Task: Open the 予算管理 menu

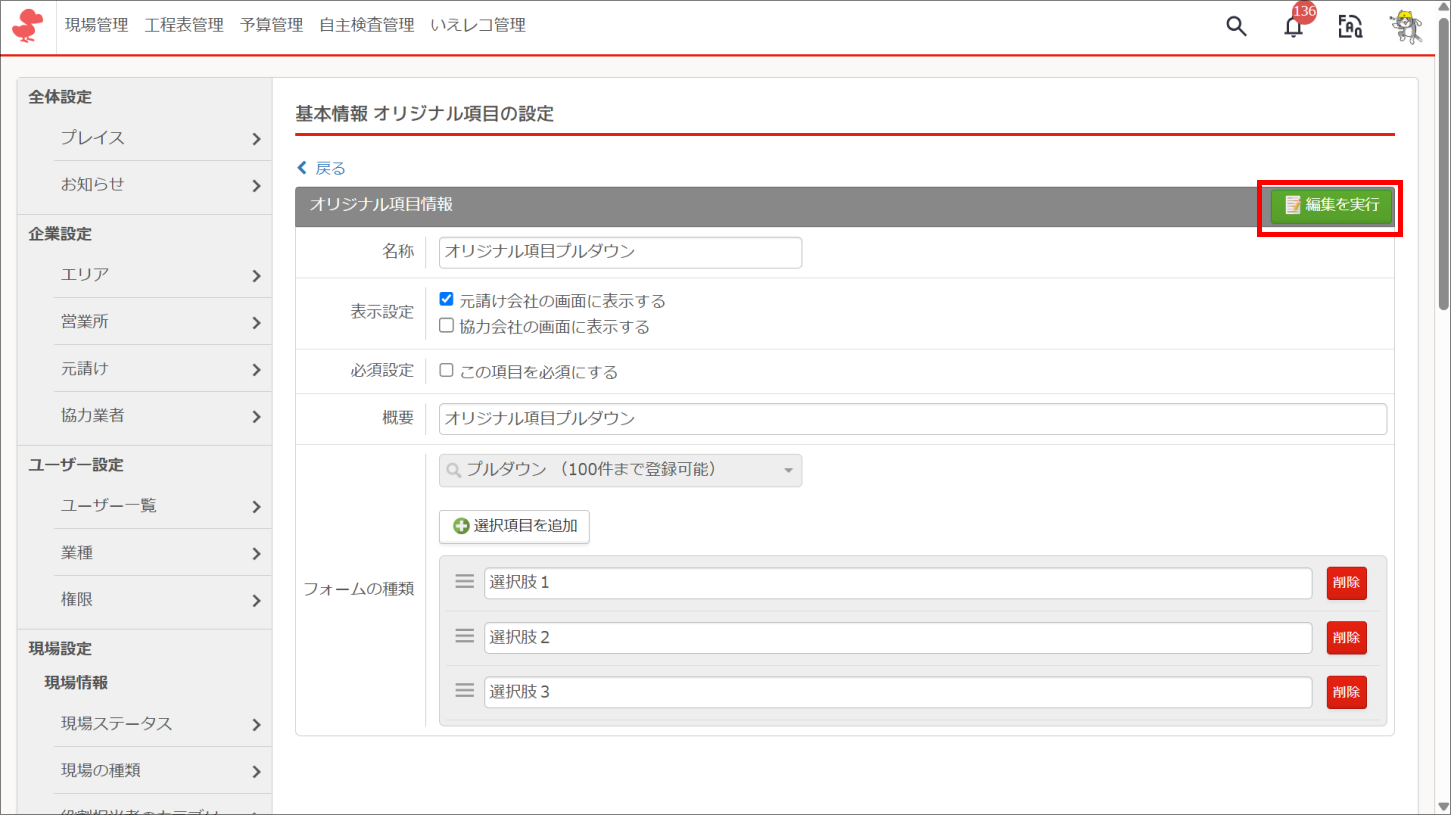Action: (271, 26)
